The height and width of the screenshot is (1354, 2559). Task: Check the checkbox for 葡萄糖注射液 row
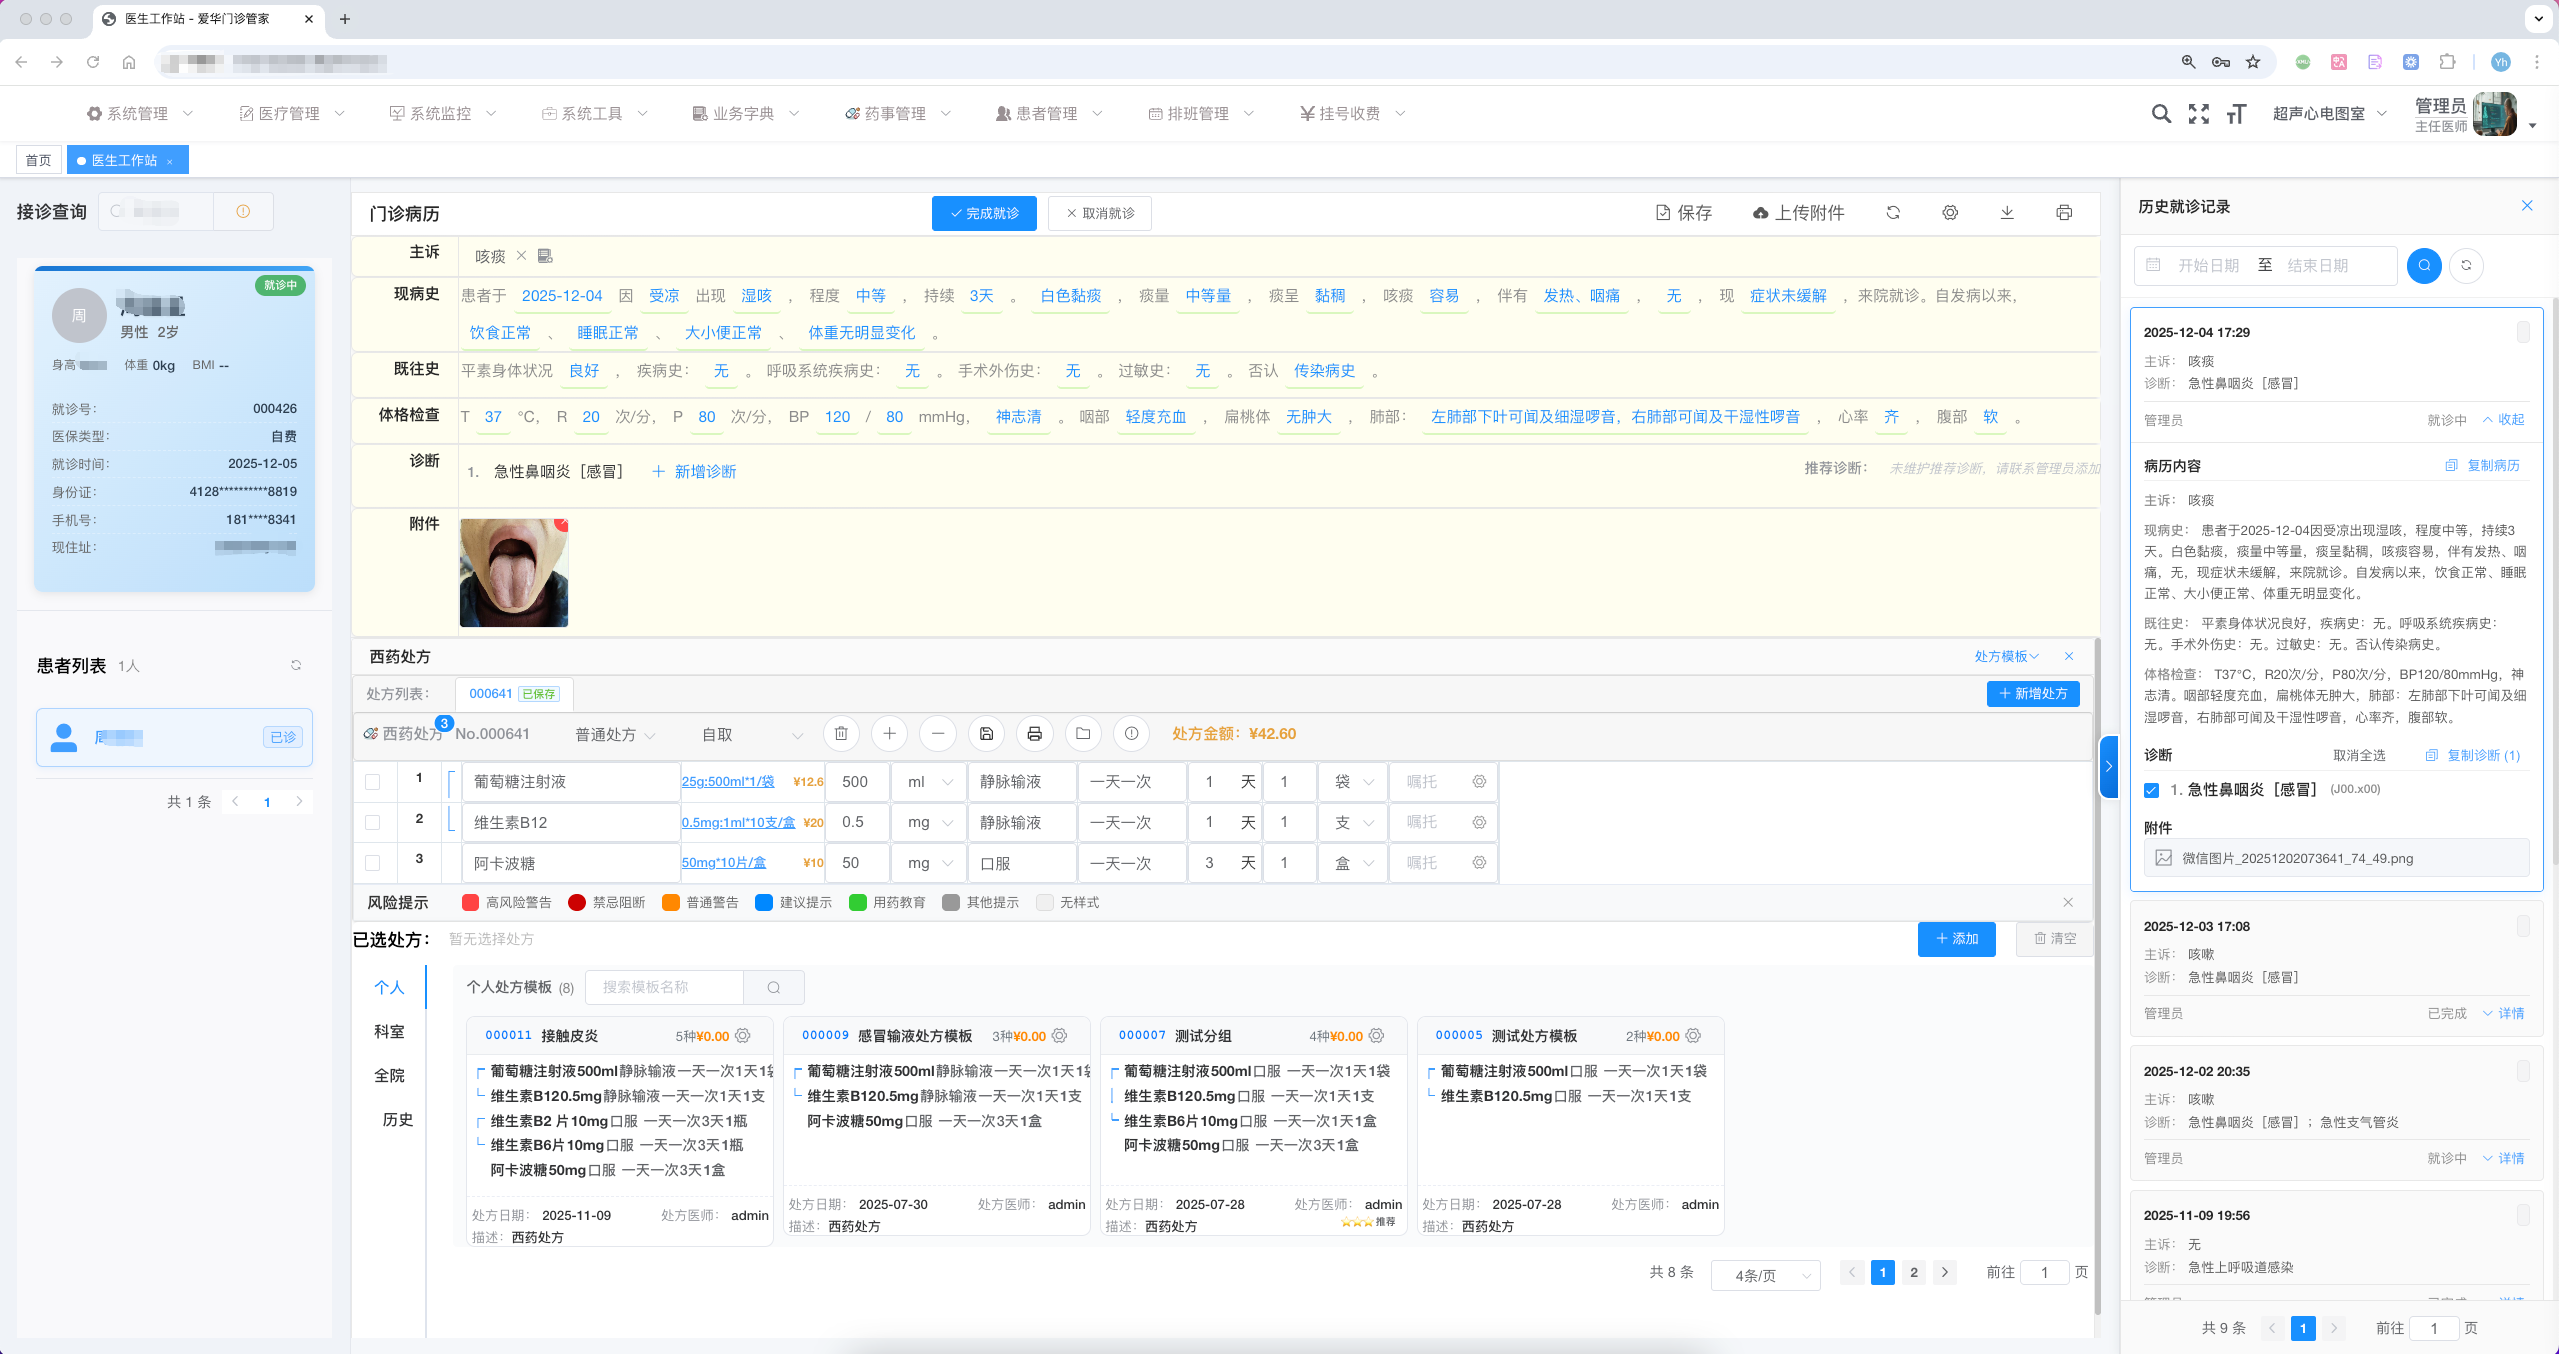pos(373,782)
